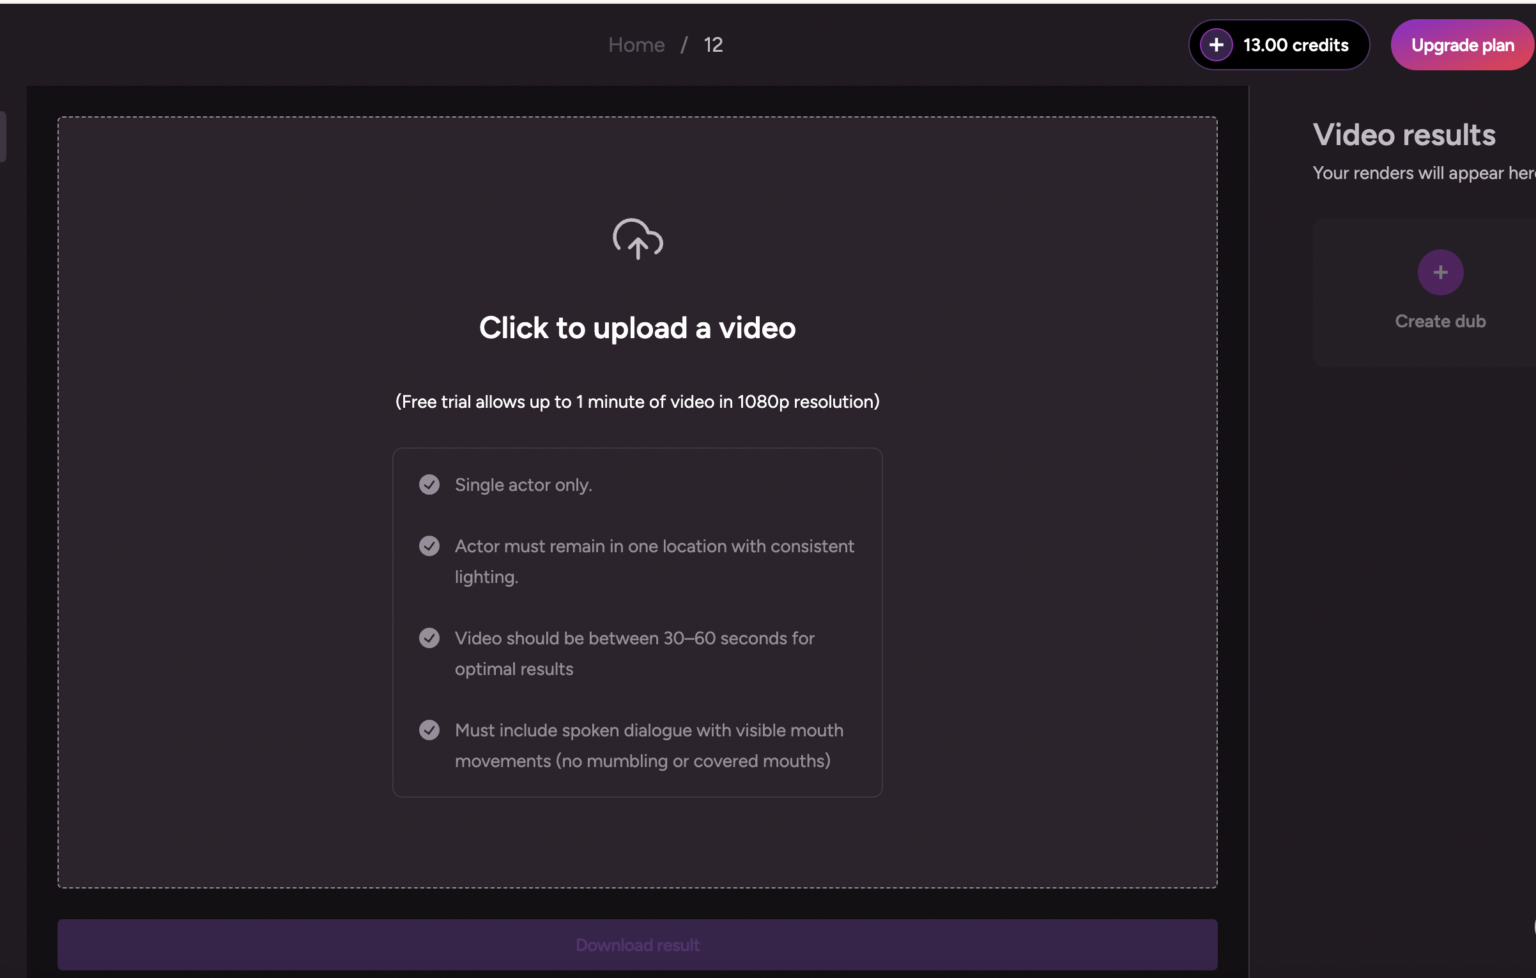Viewport: 1536px width, 978px height.
Task: Click the free trial limit note
Action: point(637,402)
